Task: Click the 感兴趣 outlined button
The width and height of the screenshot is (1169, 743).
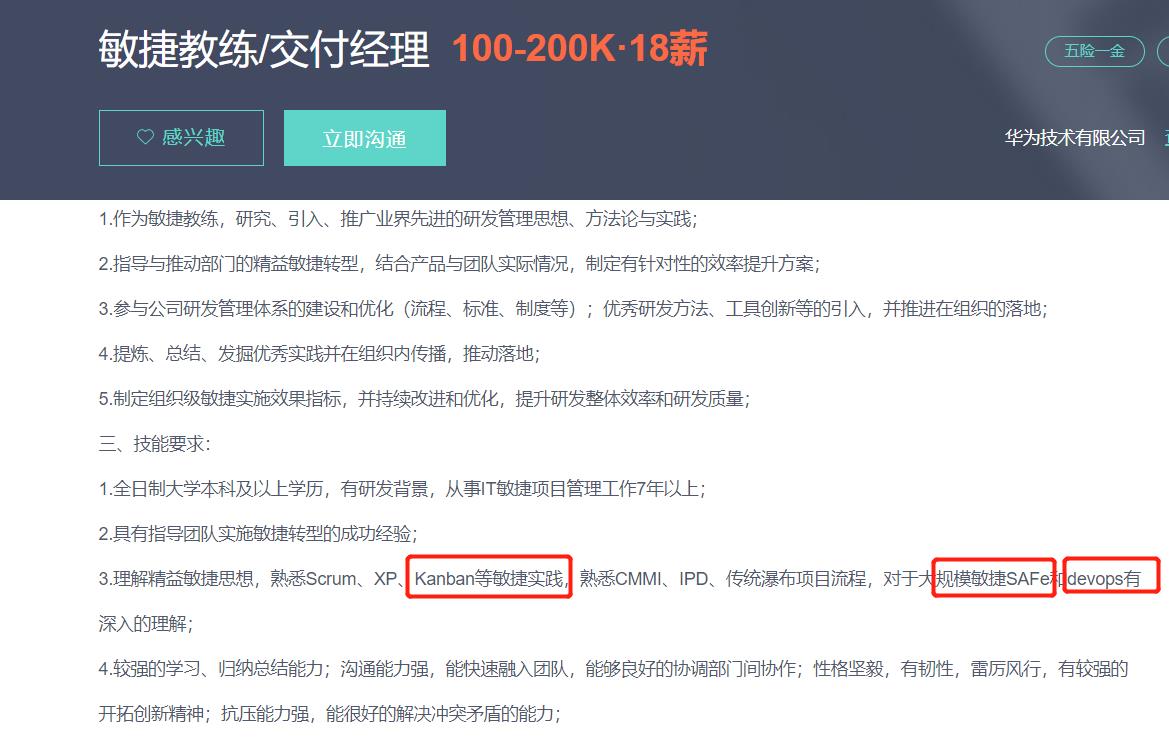Action: [x=181, y=137]
